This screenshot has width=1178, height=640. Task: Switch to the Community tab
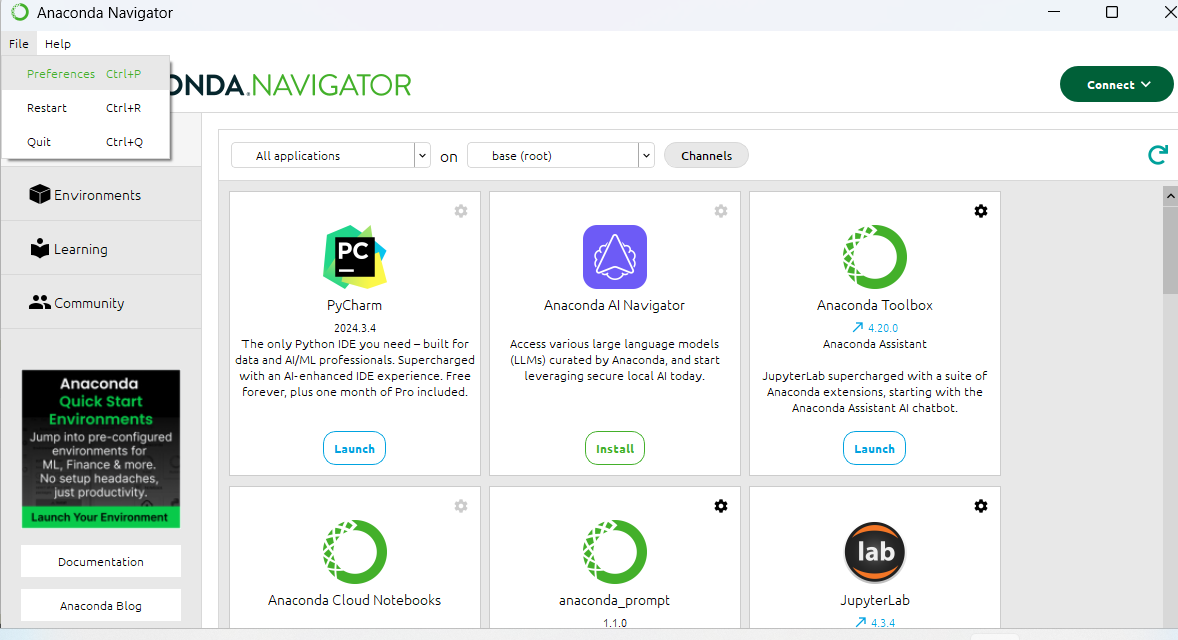[x=101, y=303]
